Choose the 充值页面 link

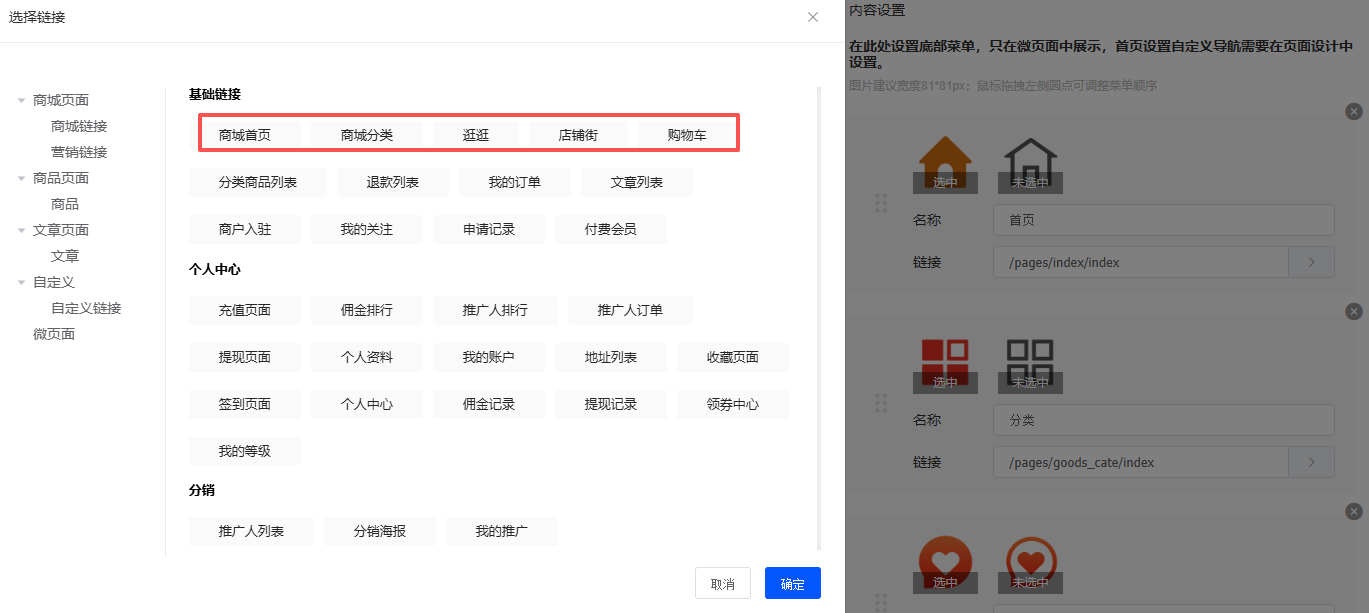pos(245,310)
